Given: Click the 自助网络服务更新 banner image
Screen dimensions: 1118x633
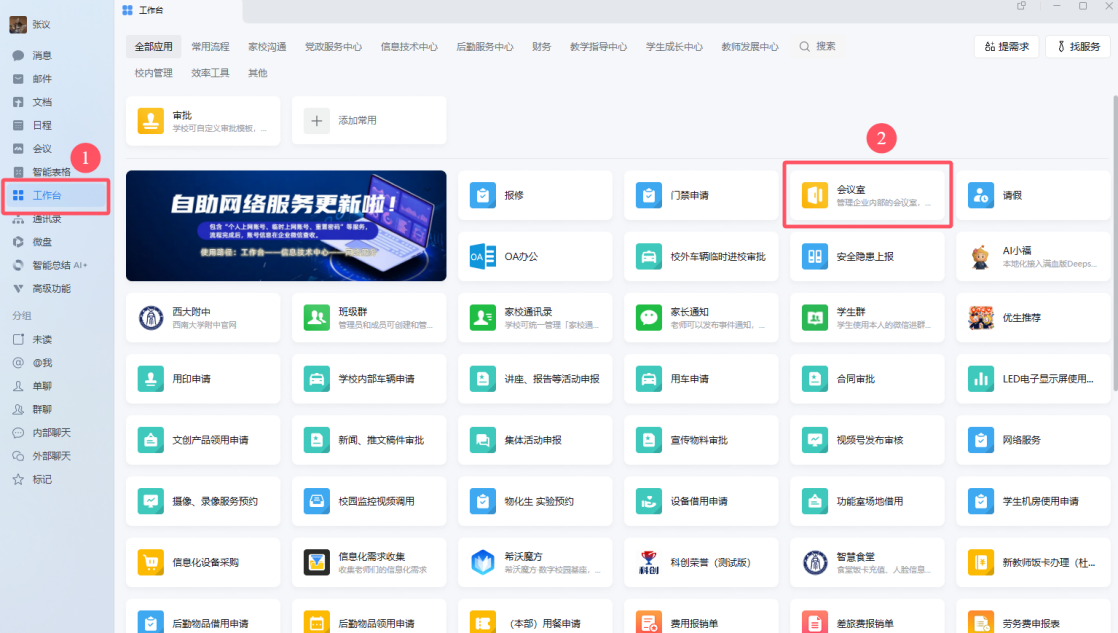Looking at the screenshot, I should coord(286,225).
